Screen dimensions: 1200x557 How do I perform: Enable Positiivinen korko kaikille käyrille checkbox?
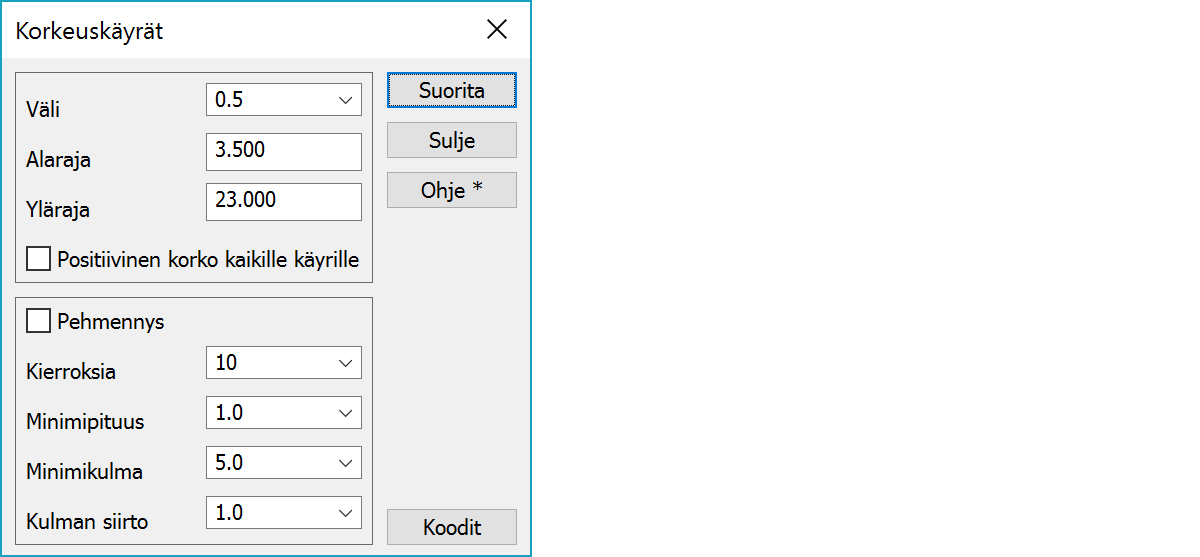(39, 260)
